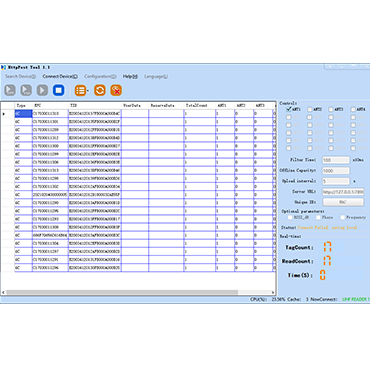Click the MAC Unique ID button
370x370 pixels.
(343, 202)
